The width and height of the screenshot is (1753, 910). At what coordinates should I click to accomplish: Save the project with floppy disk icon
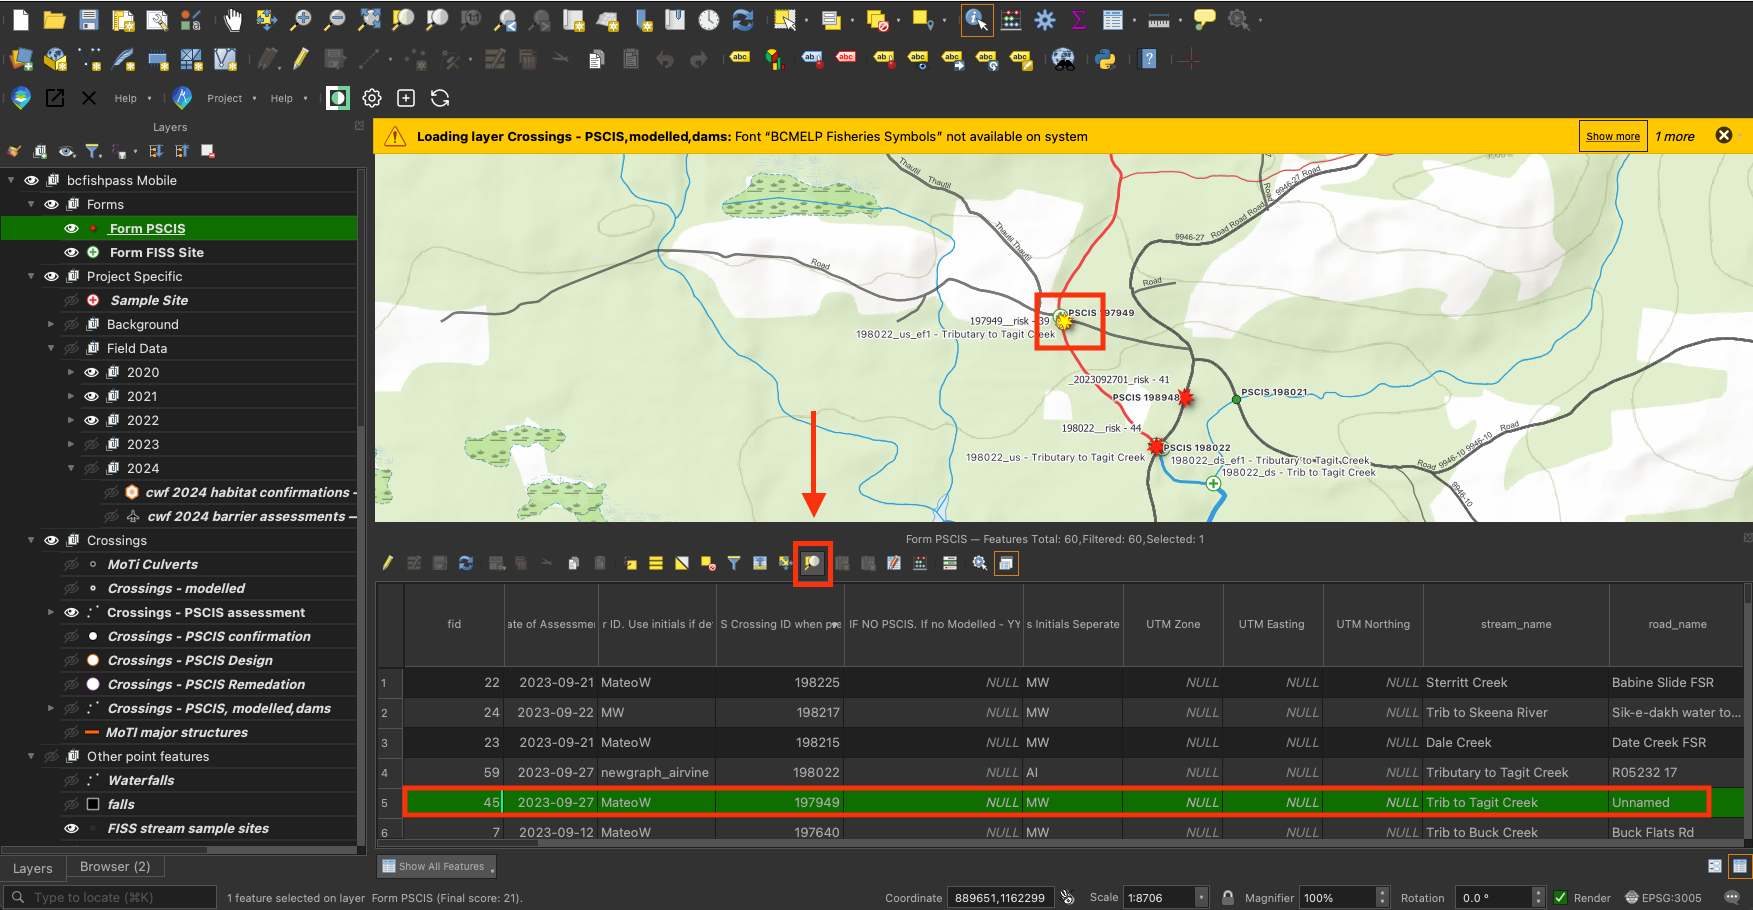pyautogui.click(x=89, y=20)
